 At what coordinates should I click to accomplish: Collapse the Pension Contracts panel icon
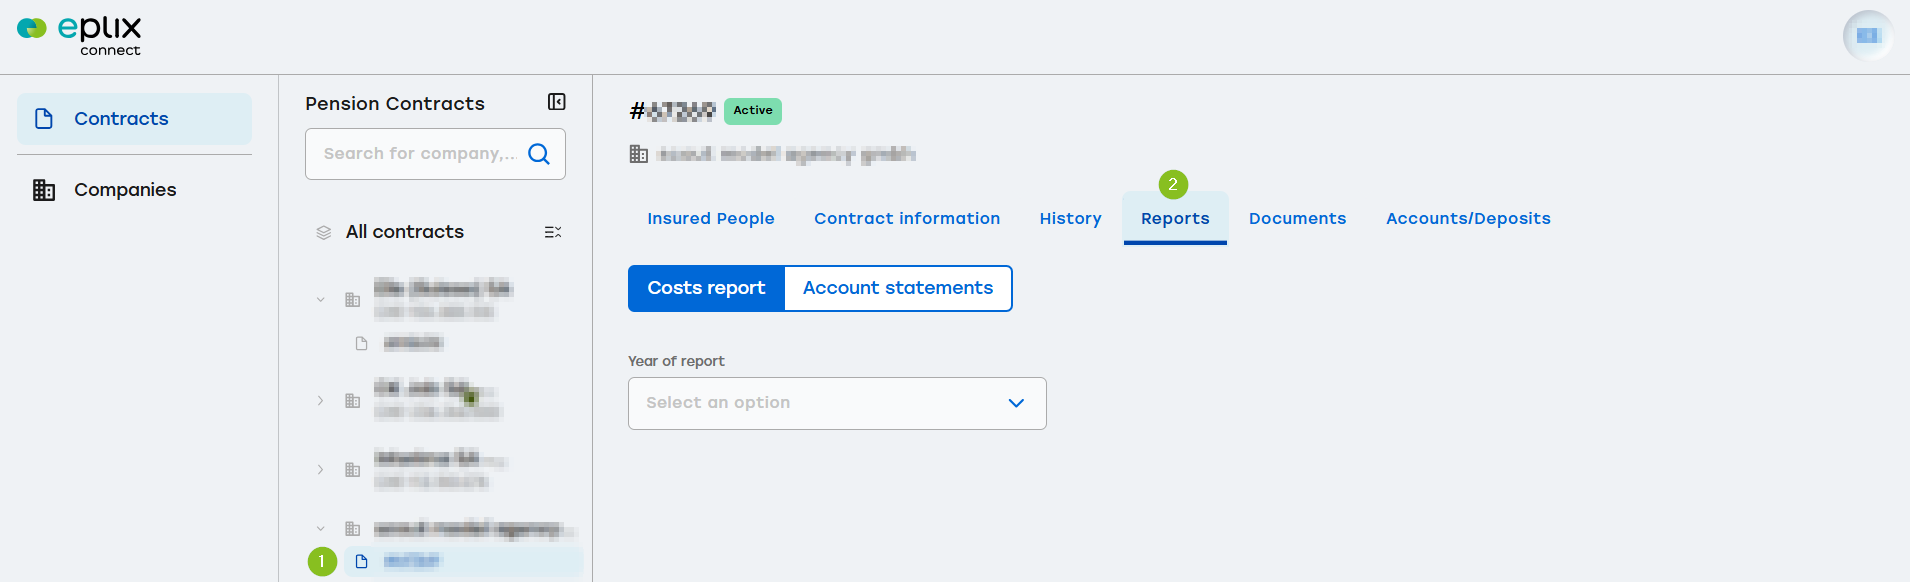point(557,102)
